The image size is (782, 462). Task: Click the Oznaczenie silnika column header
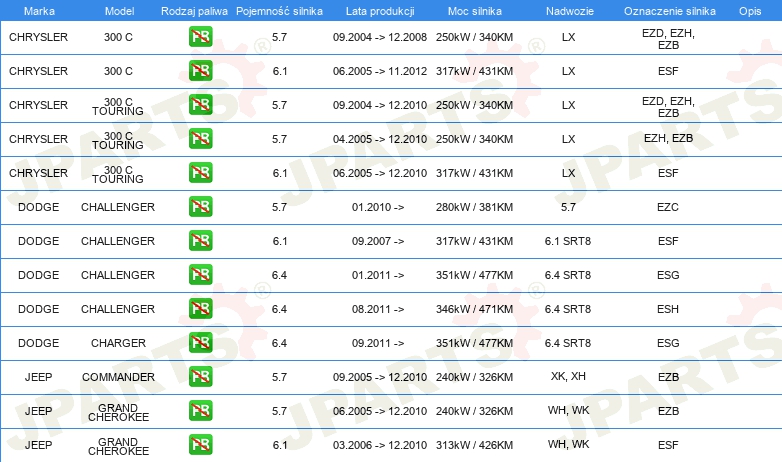(669, 11)
